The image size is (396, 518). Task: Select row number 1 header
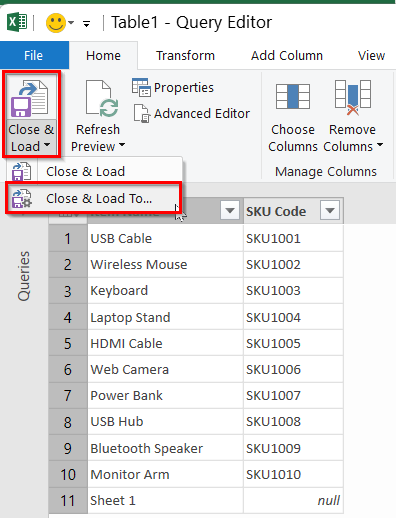[x=68, y=238]
